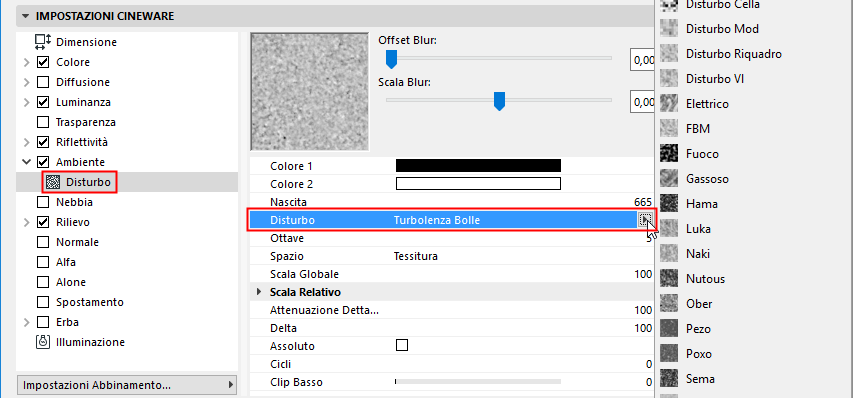Viewport: 853px width, 398px height.
Task: Click the Fuoco noise preview icon
Action: click(669, 153)
